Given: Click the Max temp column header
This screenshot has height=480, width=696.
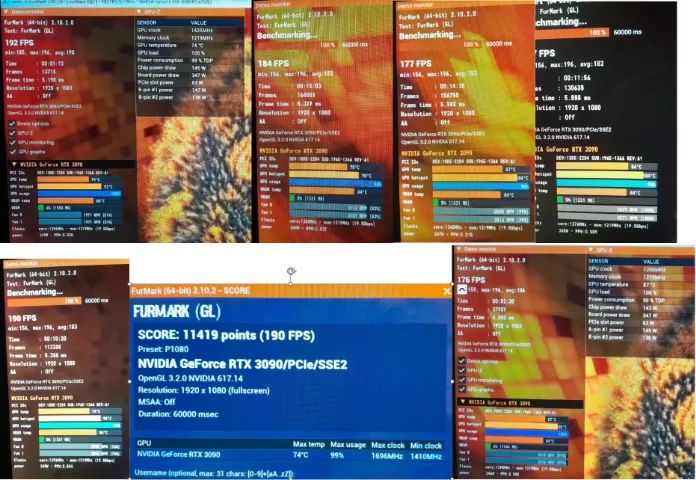Looking at the screenshot, I should [308, 444].
